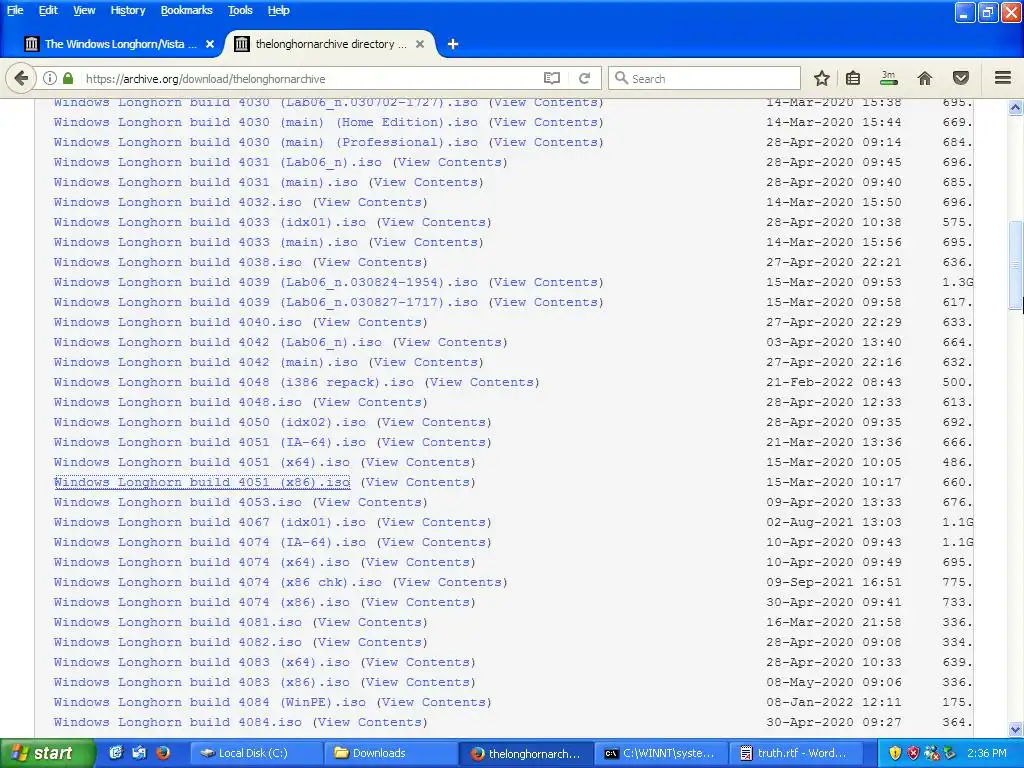
Task: Save page to Pocket icon
Action: pos(961,78)
